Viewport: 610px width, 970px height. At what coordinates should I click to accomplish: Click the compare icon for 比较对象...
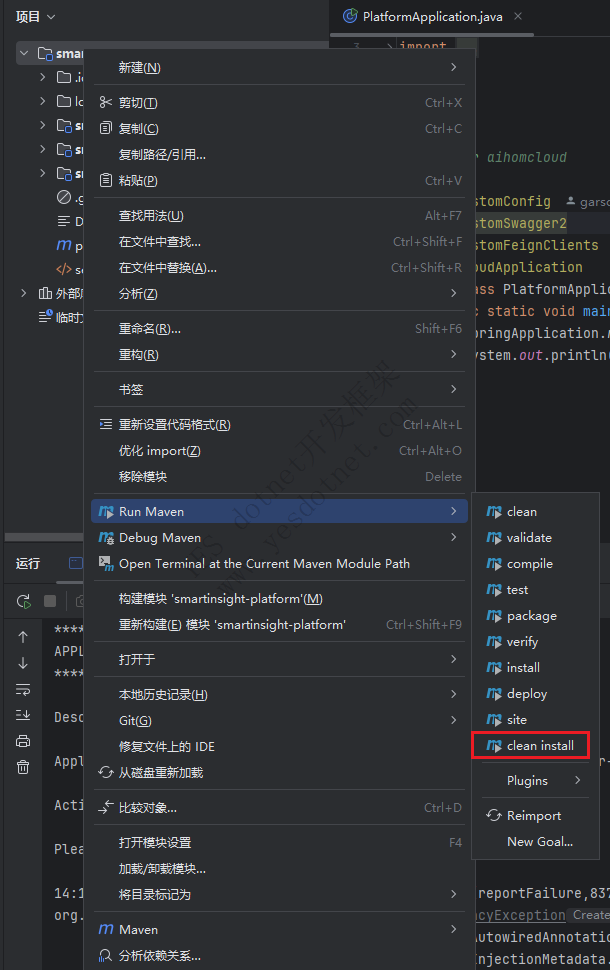(x=106, y=807)
